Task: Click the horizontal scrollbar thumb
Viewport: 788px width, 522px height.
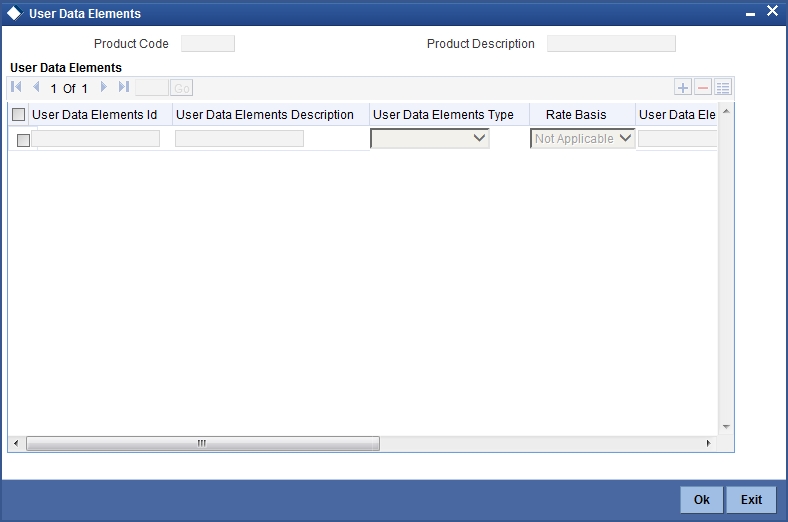Action: pos(203,443)
